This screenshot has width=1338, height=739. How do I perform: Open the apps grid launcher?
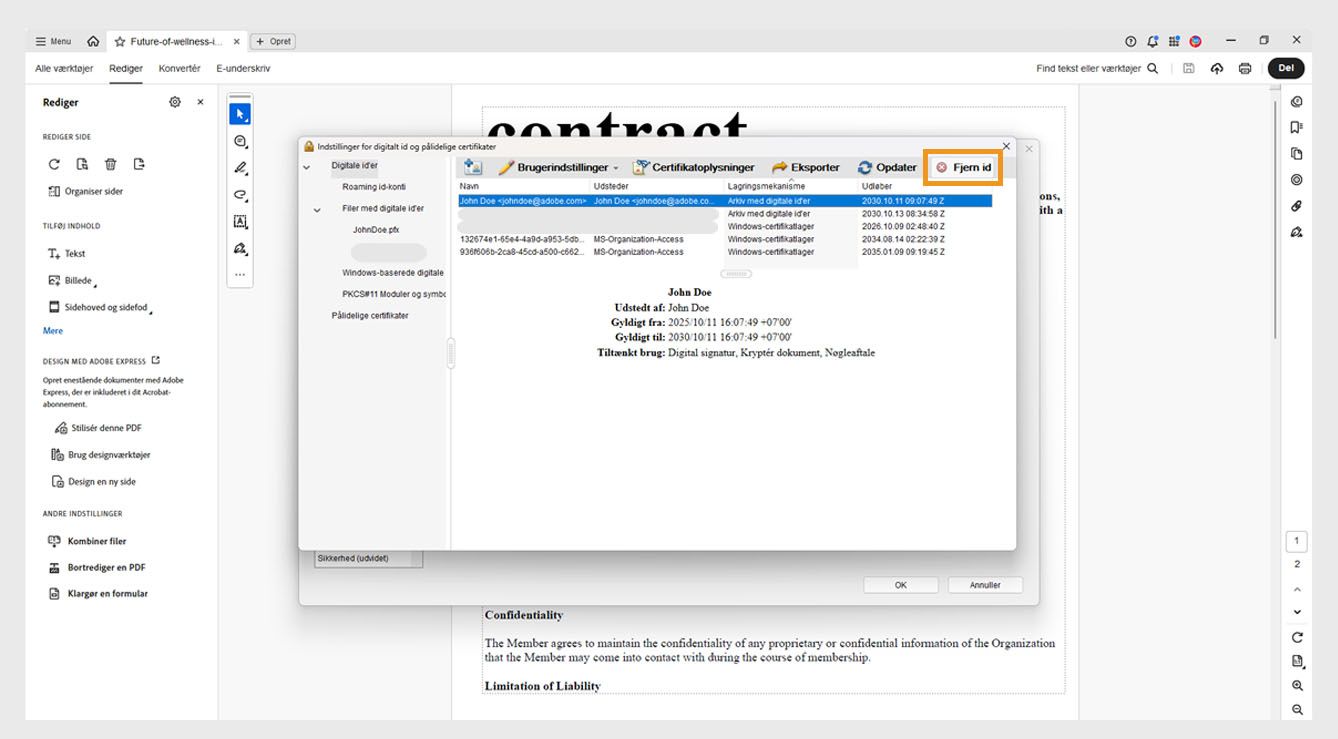point(1174,41)
